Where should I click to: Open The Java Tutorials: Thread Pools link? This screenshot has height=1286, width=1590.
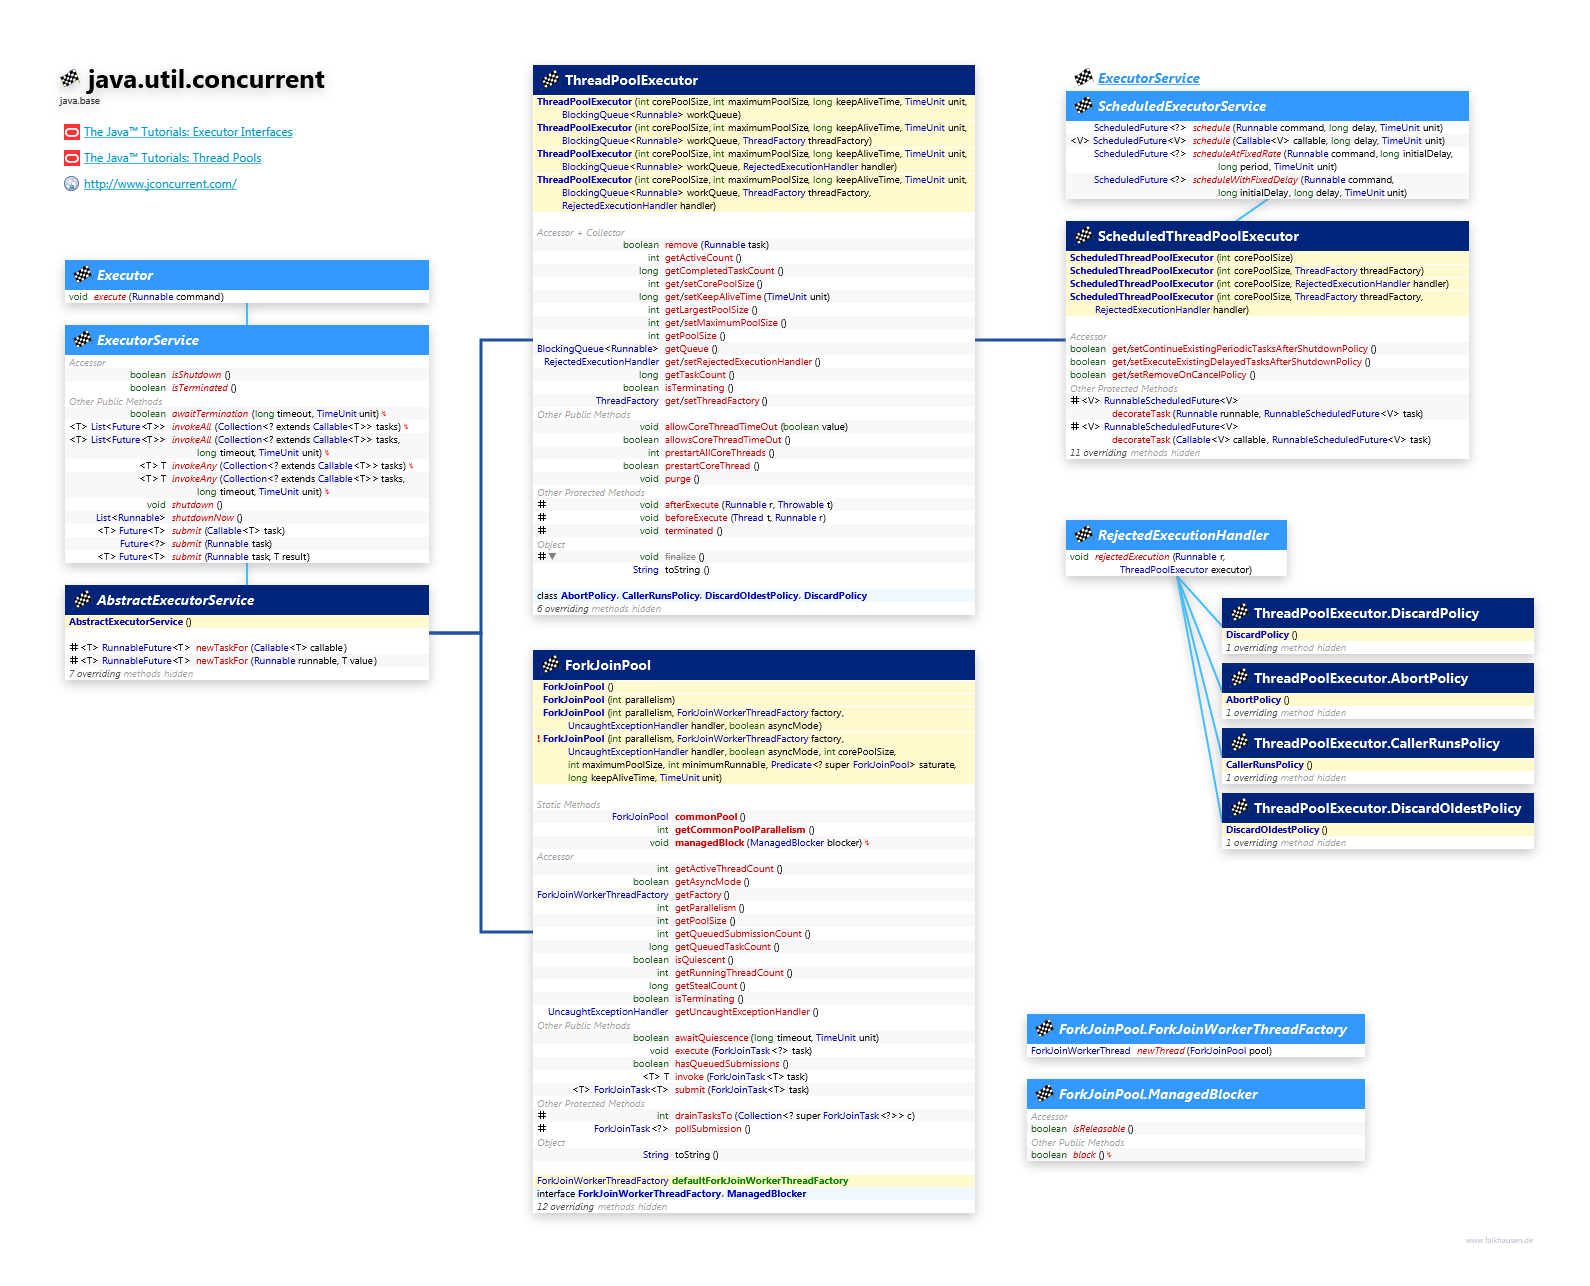172,158
